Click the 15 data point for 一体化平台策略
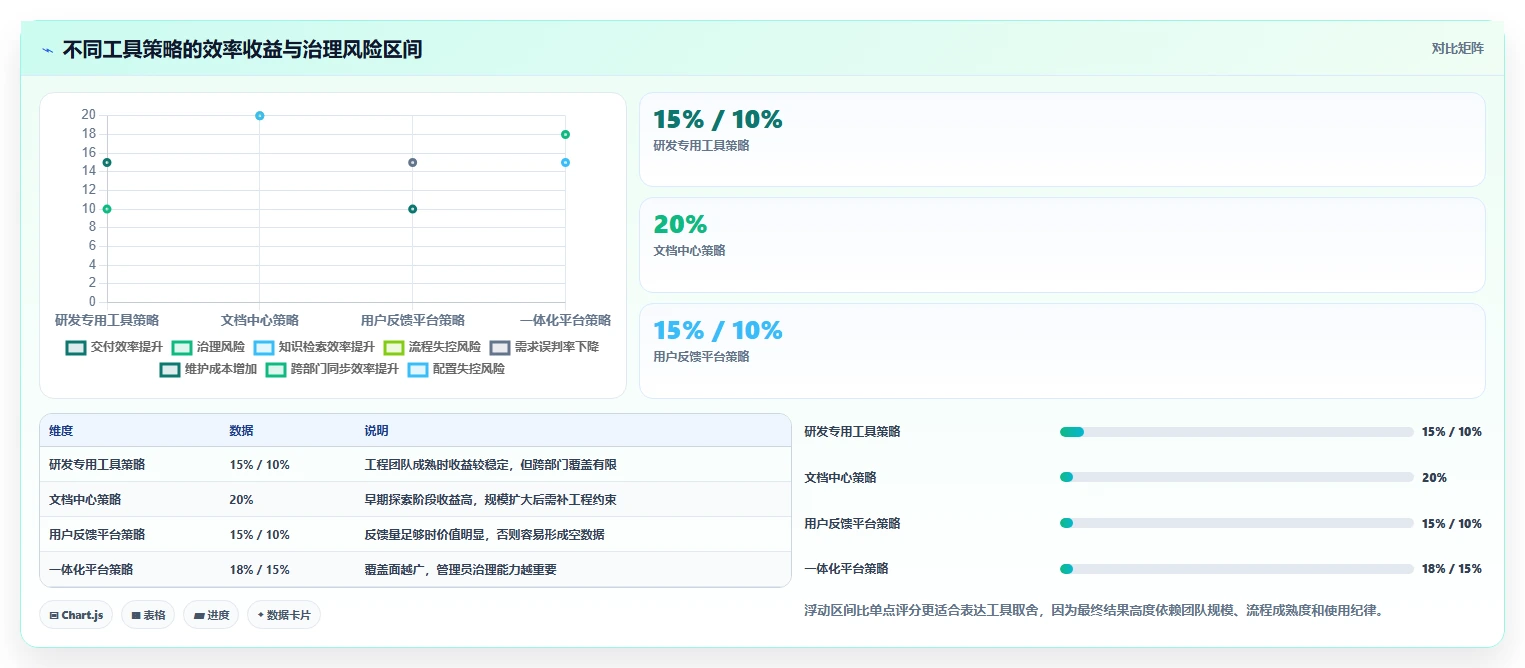1525x668 pixels. pyautogui.click(x=565, y=162)
